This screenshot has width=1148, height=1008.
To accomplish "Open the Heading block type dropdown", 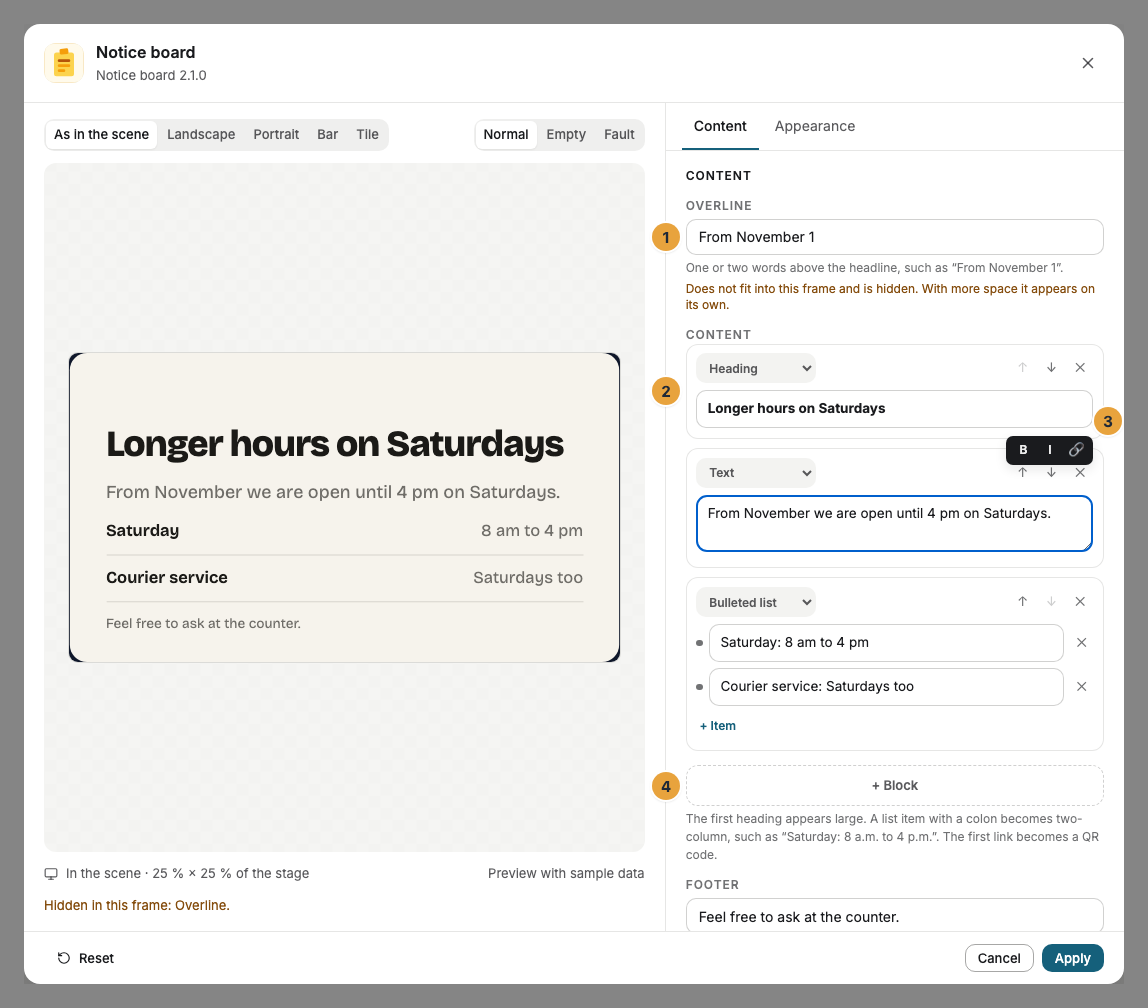I will pyautogui.click(x=756, y=368).
